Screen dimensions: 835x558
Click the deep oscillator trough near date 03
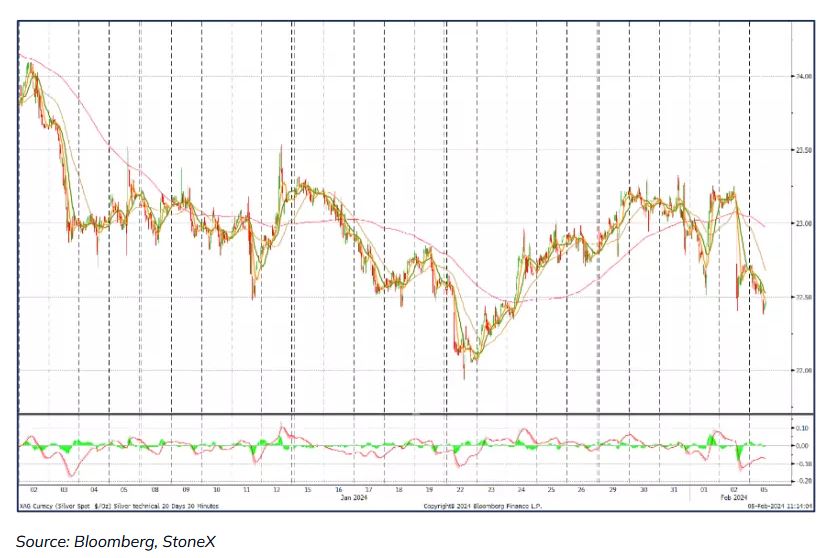pos(70,474)
